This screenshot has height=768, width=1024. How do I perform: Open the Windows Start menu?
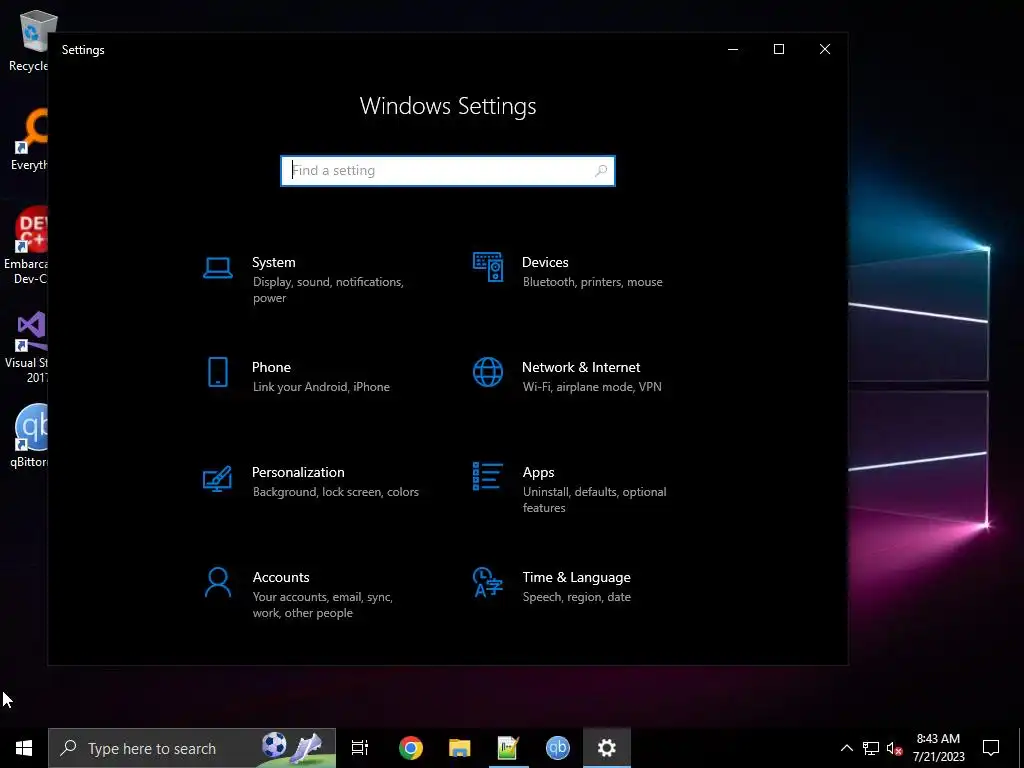[24, 748]
